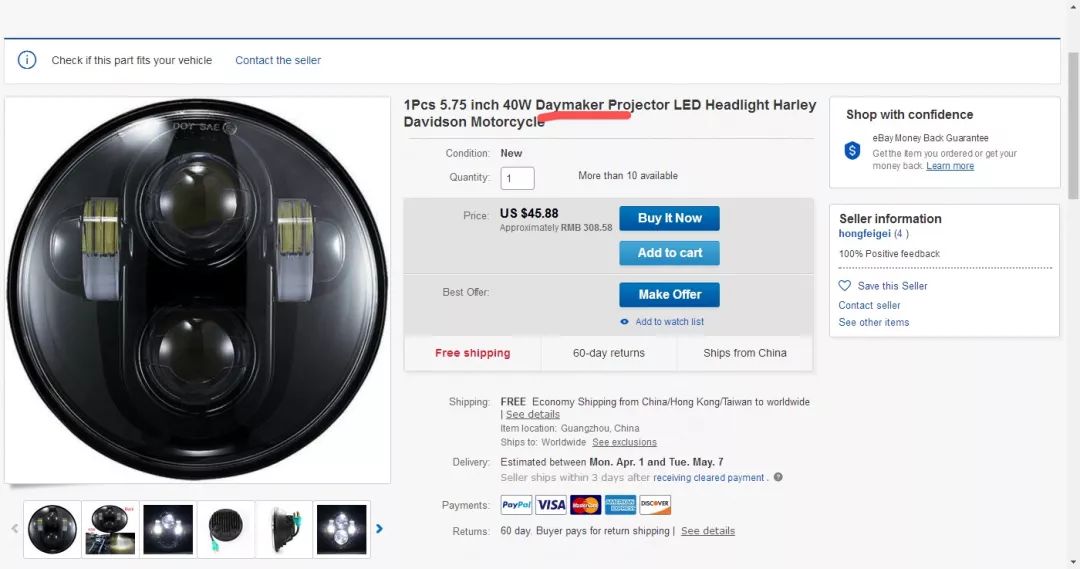Click the Discover card logo

[655, 505]
